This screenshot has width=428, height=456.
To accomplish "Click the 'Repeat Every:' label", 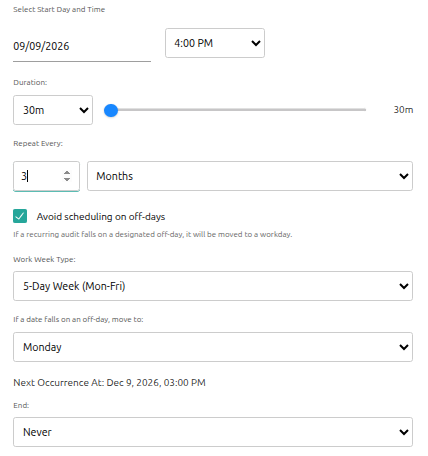I will 38,144.
